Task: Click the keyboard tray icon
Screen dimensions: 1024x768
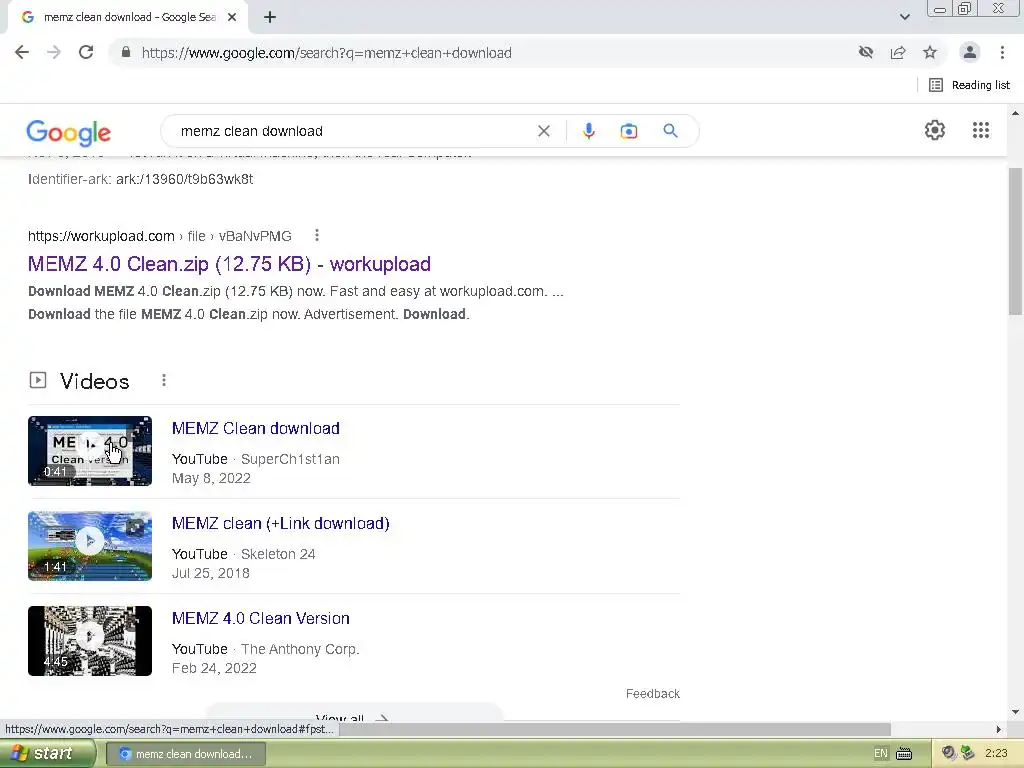Action: click(x=904, y=754)
